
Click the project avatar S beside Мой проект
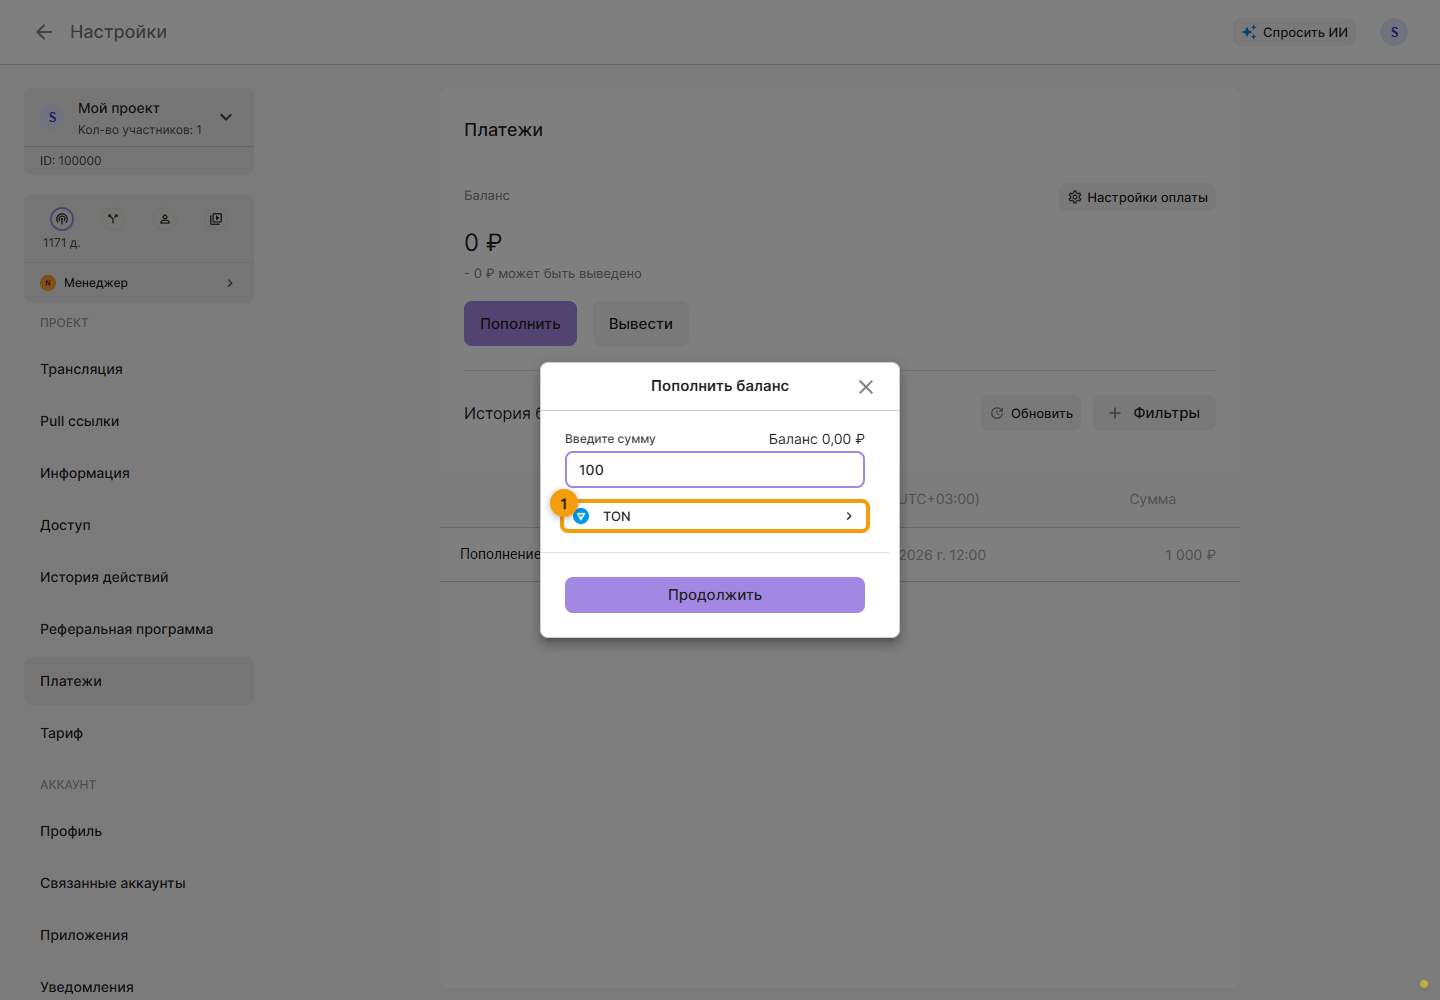[53, 117]
